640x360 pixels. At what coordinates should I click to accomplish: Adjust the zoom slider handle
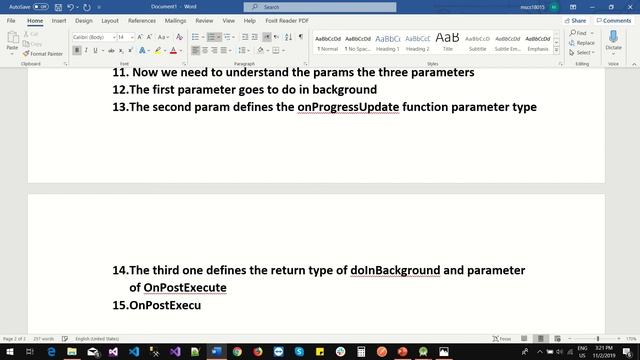[x=598, y=338]
